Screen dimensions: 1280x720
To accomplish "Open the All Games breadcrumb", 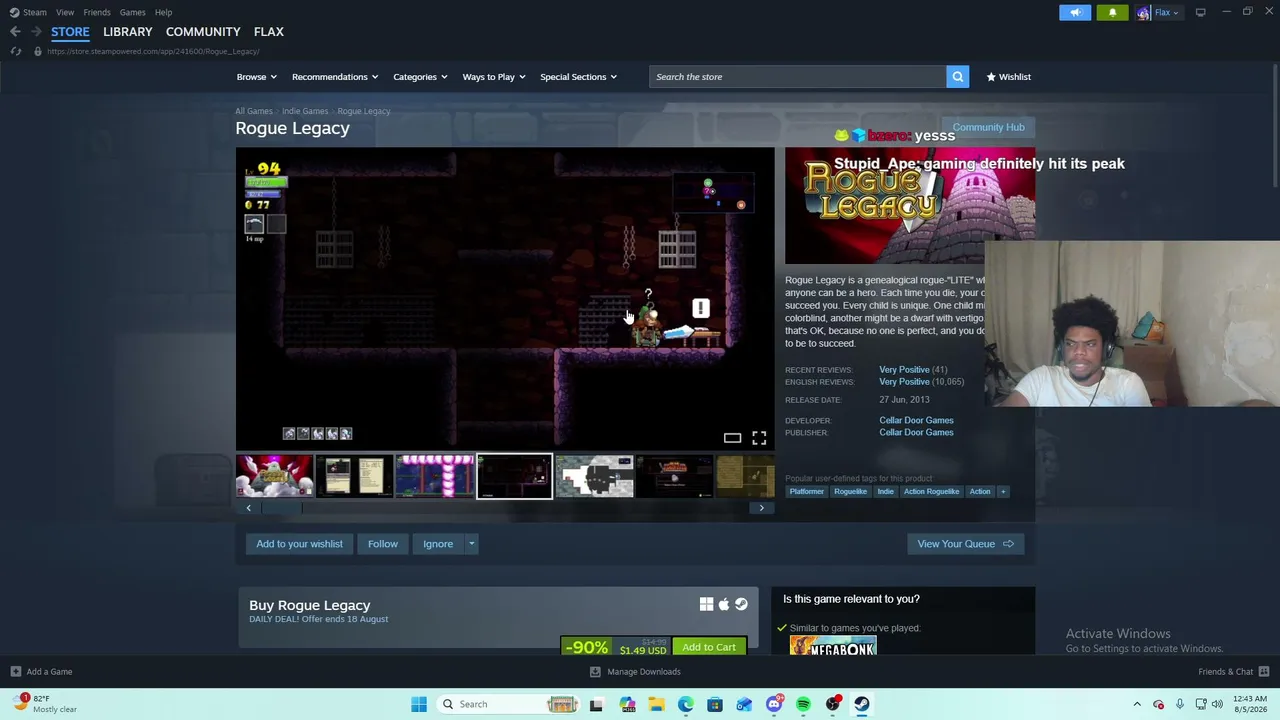I will (x=254, y=111).
